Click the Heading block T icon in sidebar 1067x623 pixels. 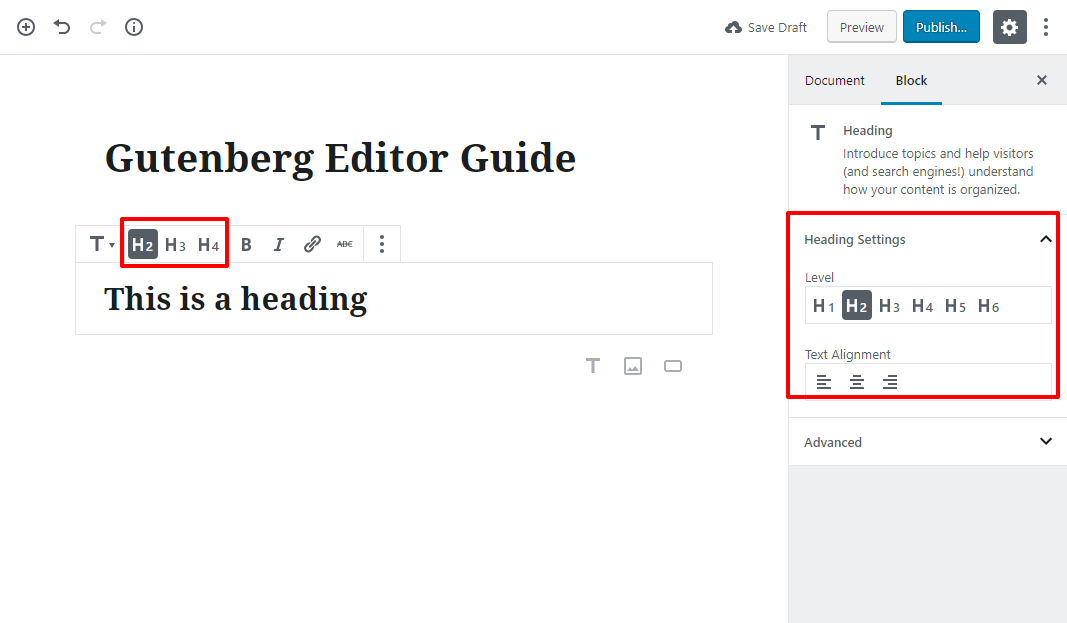point(818,133)
